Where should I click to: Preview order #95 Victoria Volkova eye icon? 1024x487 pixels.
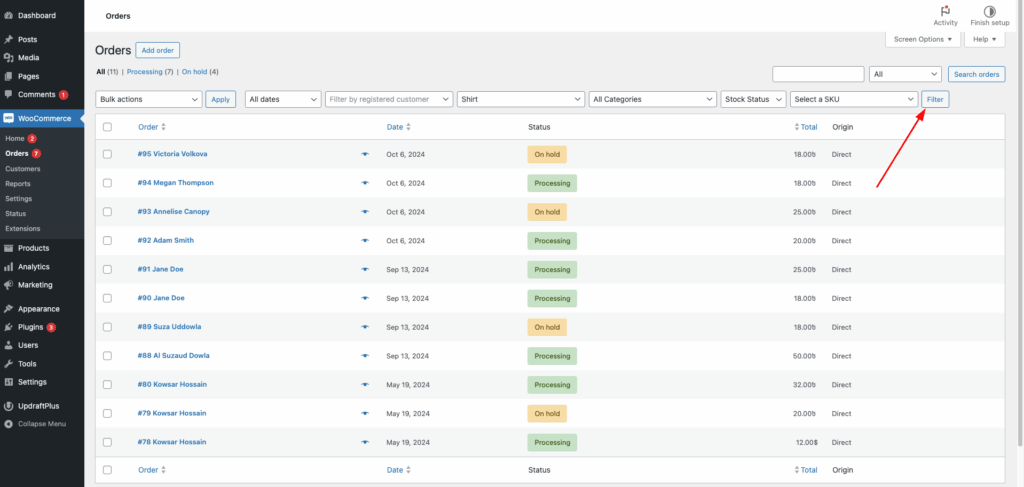pyautogui.click(x=365, y=154)
